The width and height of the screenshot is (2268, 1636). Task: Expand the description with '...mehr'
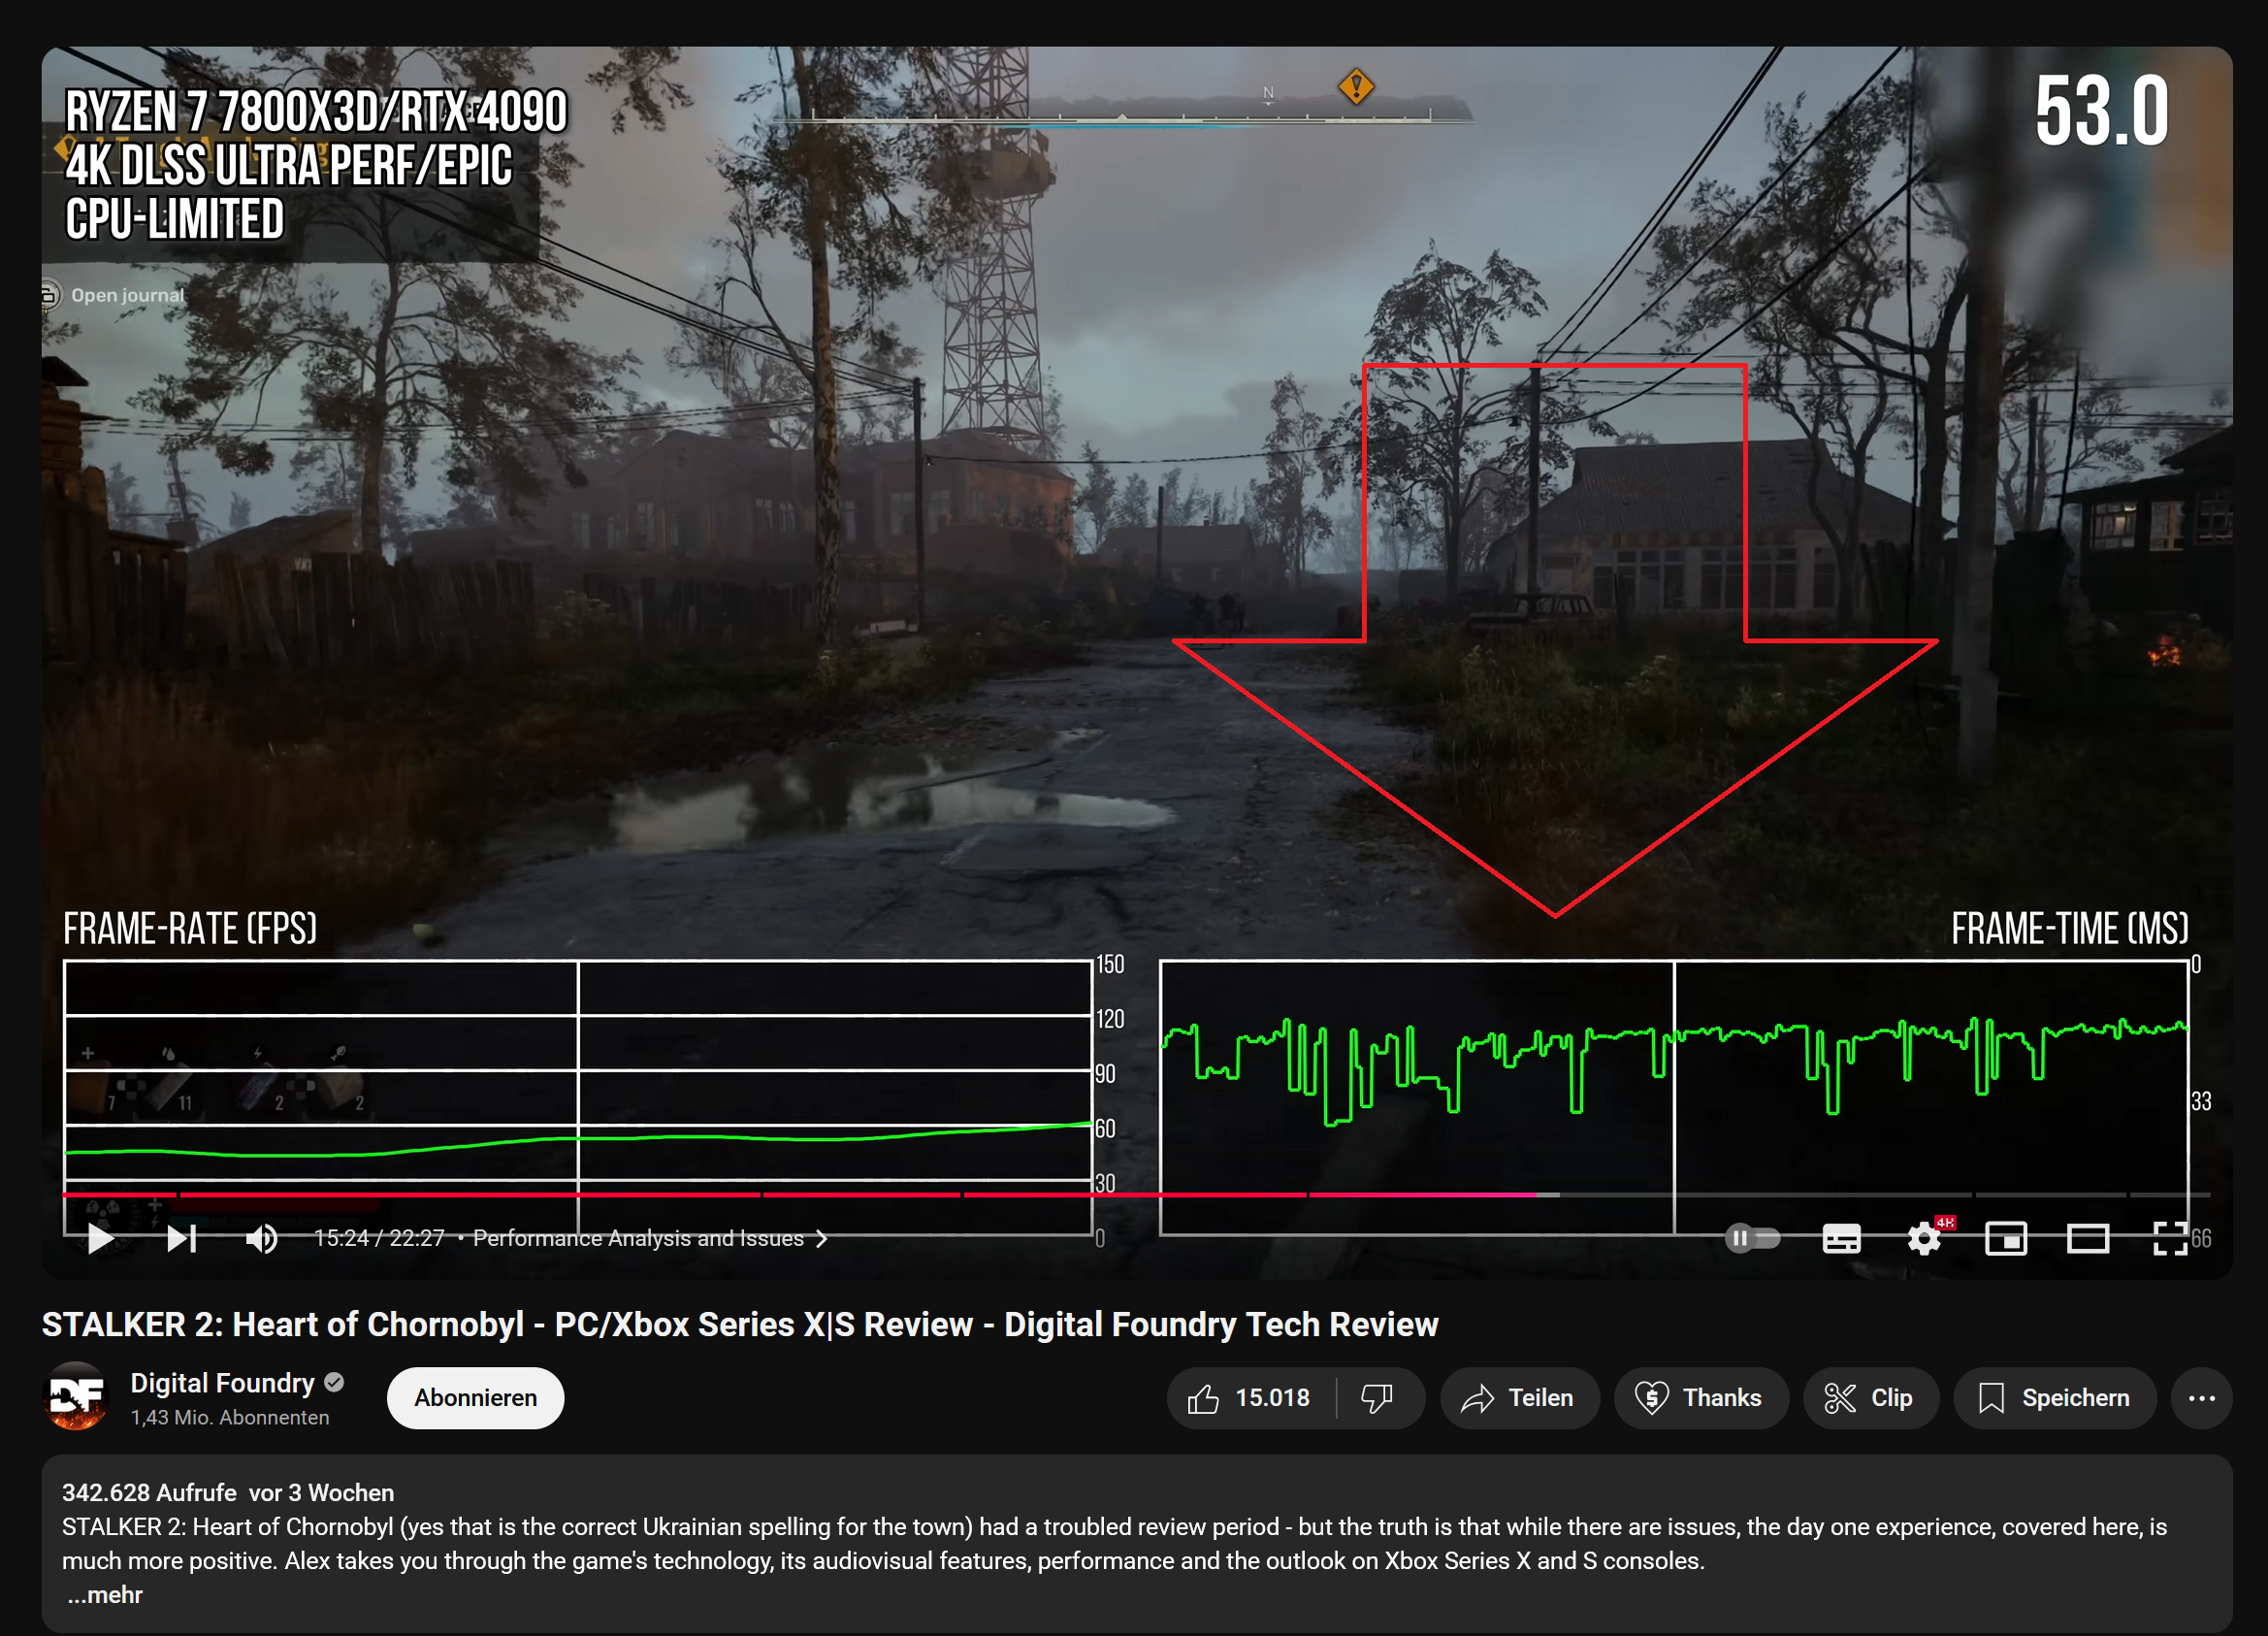tap(103, 1595)
